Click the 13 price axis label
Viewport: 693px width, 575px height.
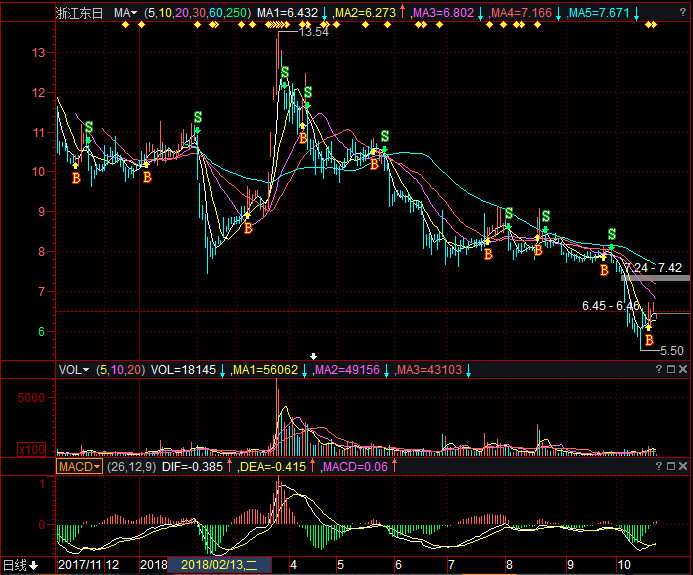(39, 53)
